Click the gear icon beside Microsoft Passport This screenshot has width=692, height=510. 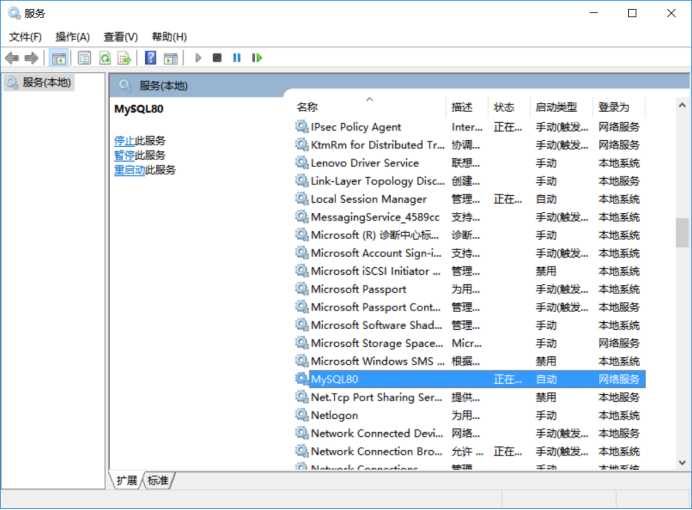click(x=302, y=289)
